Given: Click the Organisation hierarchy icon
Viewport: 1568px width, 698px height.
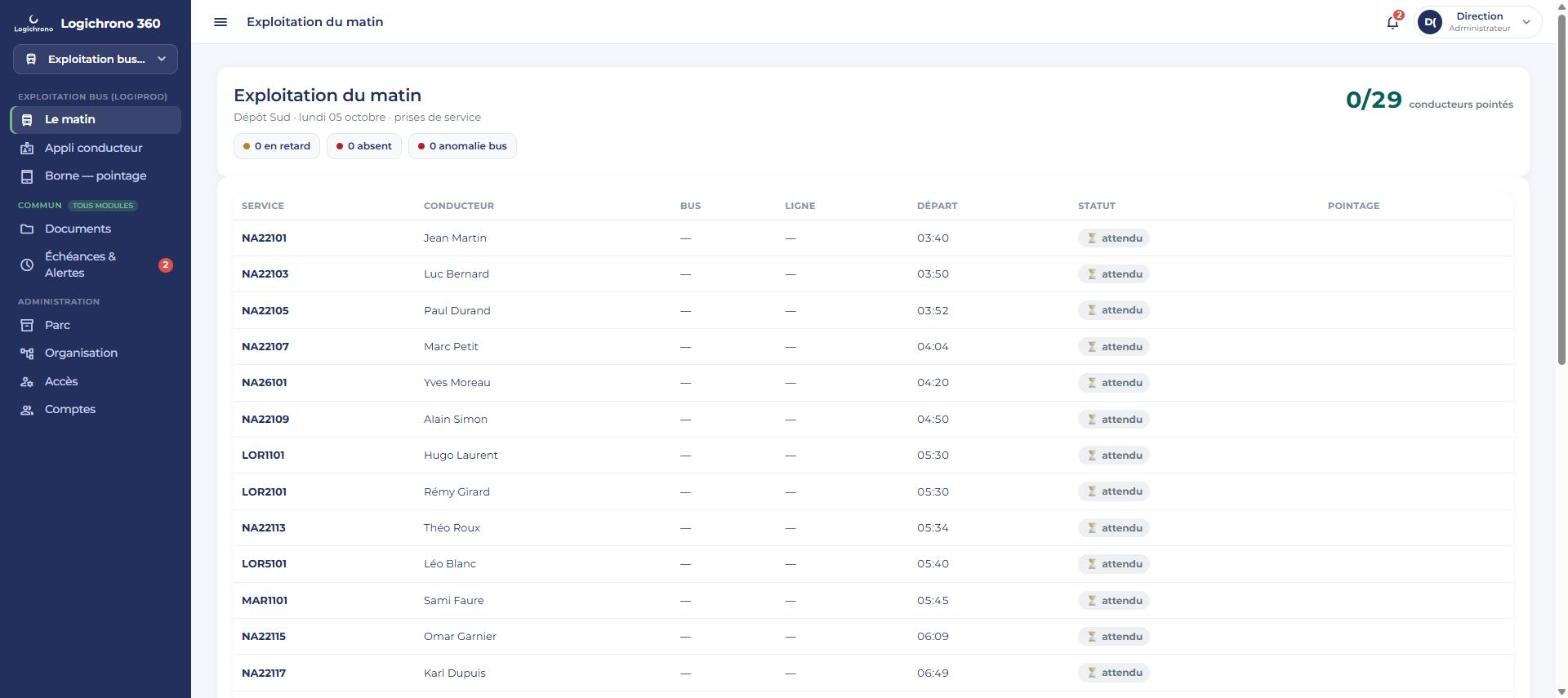Looking at the screenshot, I should point(27,353).
